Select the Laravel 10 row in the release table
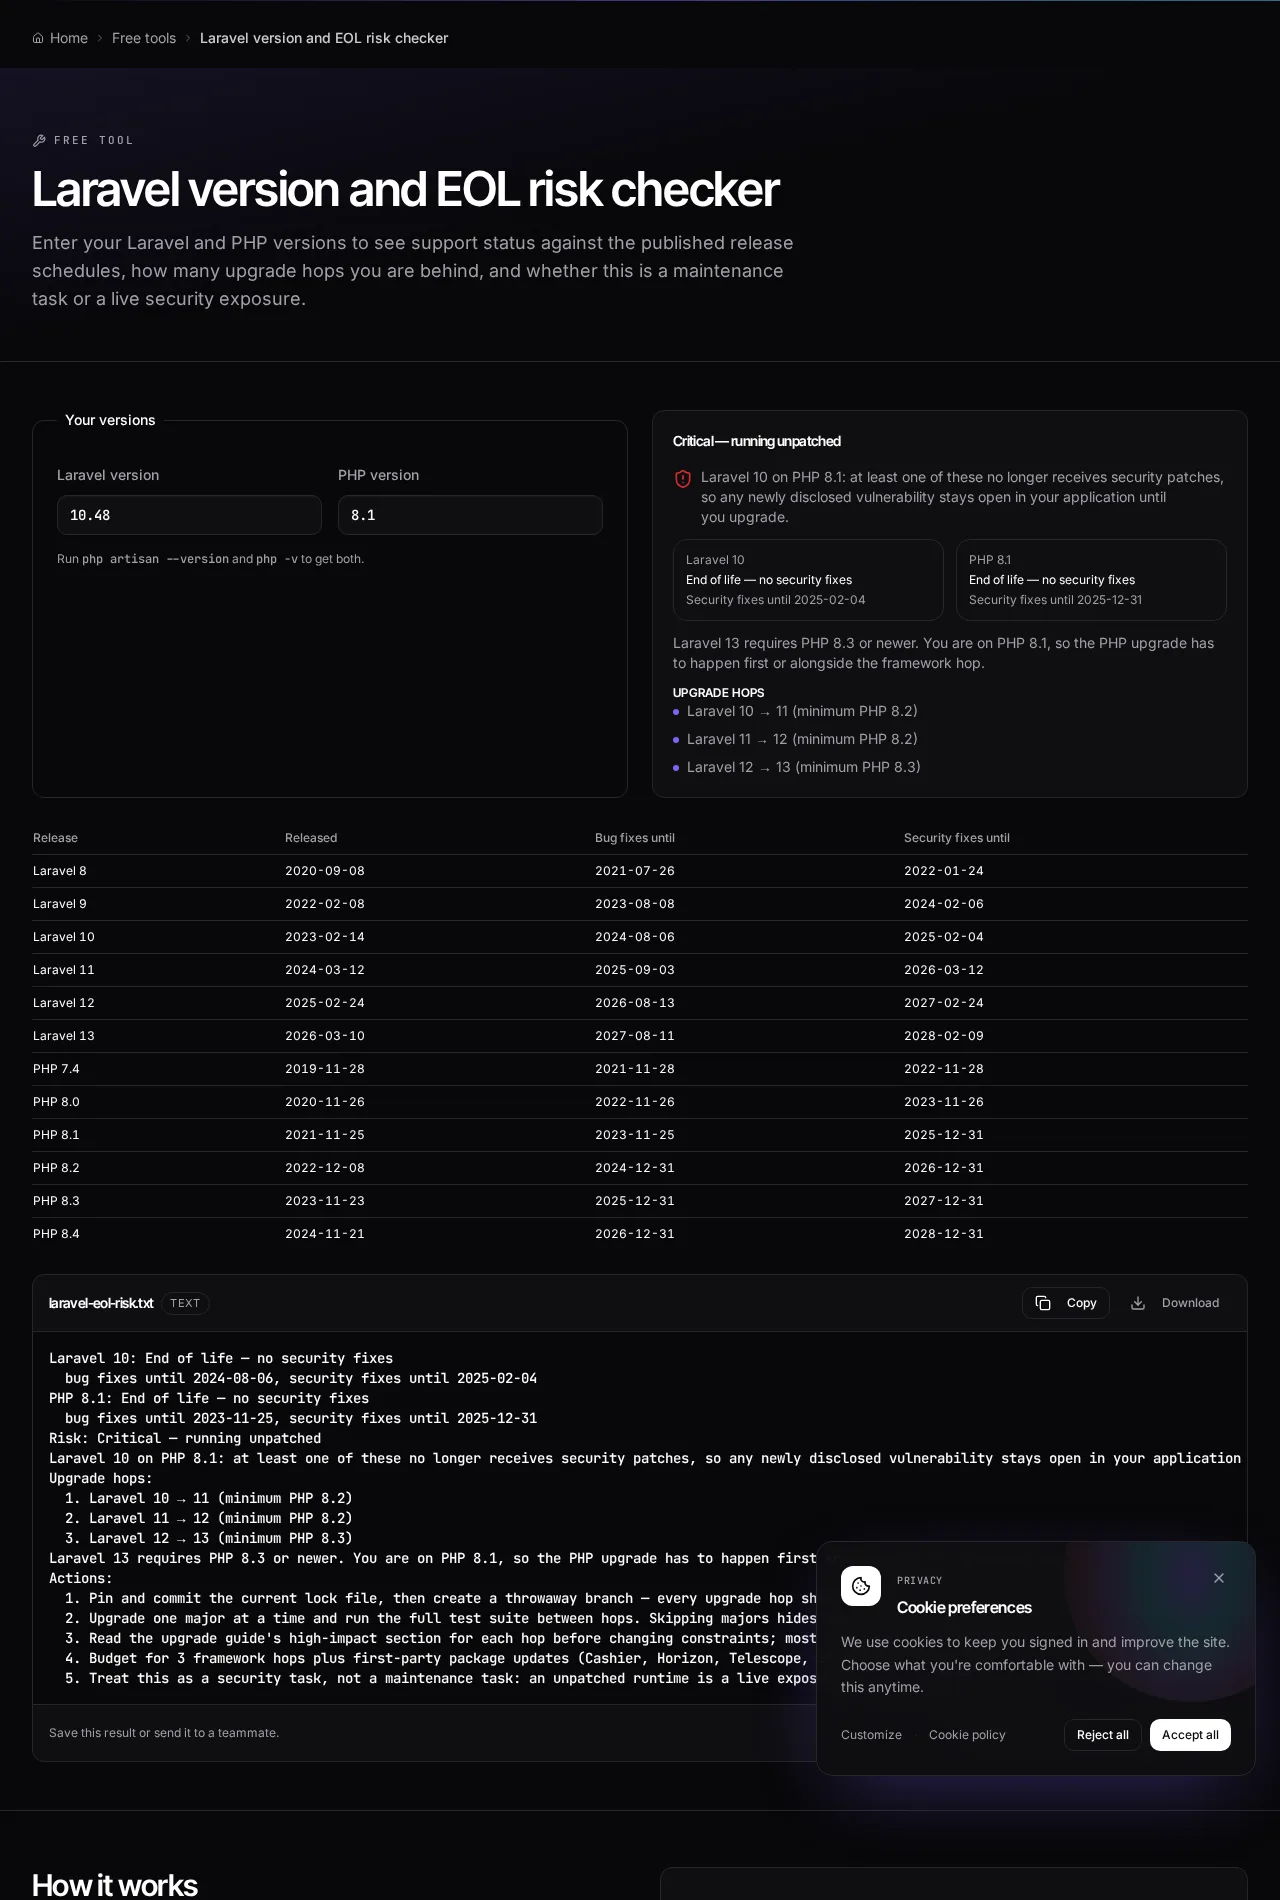Viewport: 1280px width, 1900px height. 640,937
